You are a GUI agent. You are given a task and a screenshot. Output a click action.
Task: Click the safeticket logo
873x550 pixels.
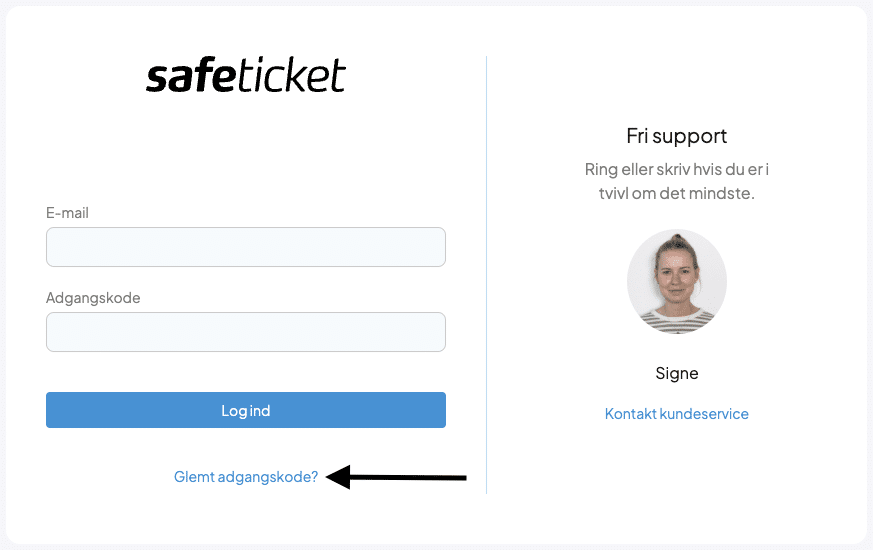(246, 76)
